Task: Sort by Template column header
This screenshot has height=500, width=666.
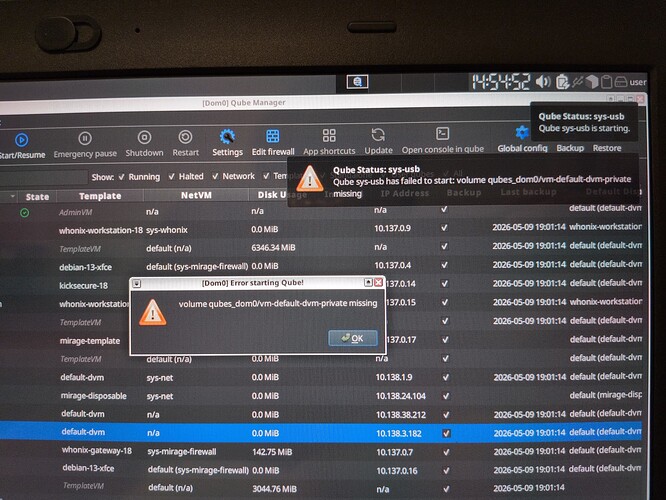Action: click(100, 196)
